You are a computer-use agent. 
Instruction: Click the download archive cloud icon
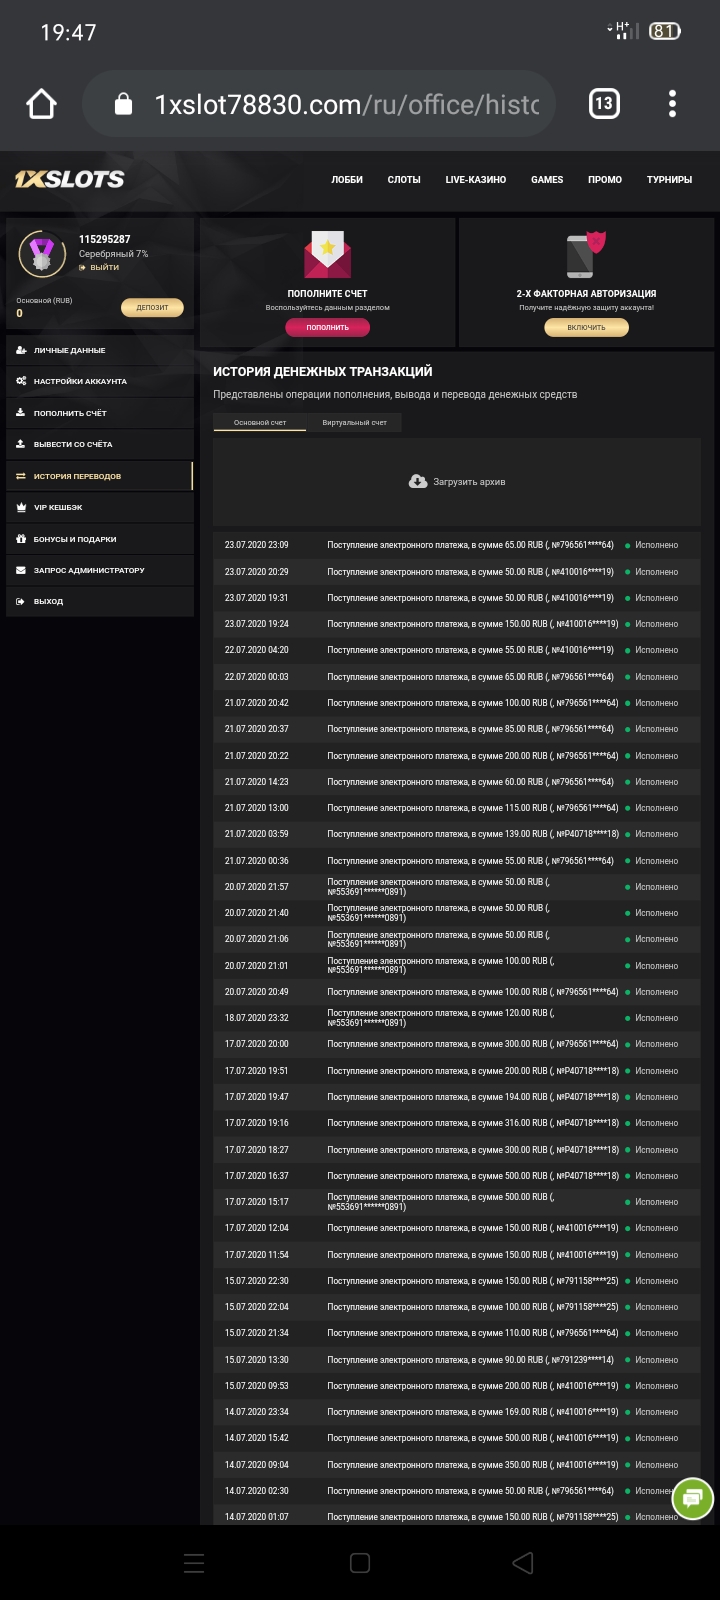click(x=418, y=482)
